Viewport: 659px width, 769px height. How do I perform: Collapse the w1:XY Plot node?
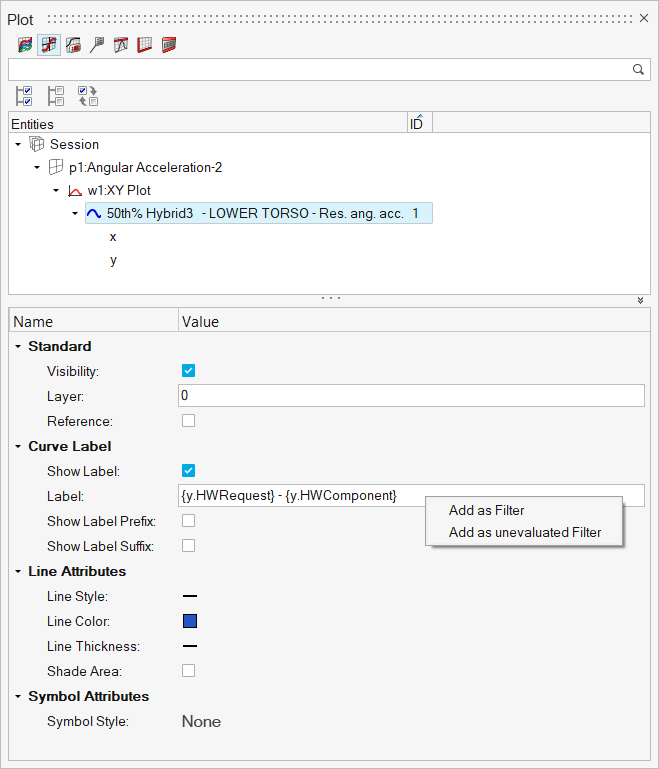[x=56, y=190]
